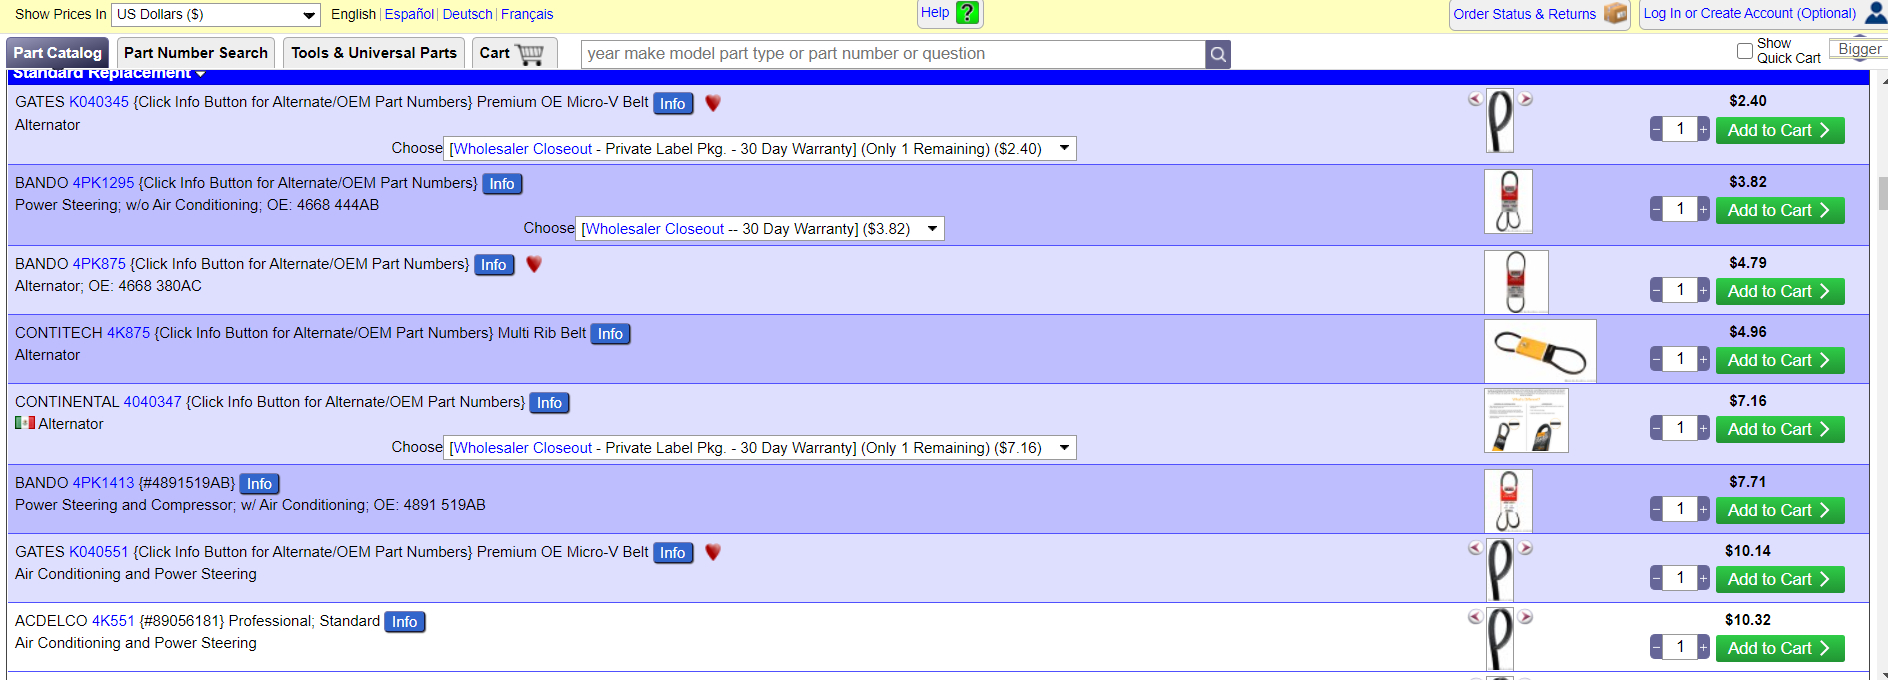Open Info for BANDO 4PK1413
This screenshot has height=680, width=1888.
pos(259,484)
